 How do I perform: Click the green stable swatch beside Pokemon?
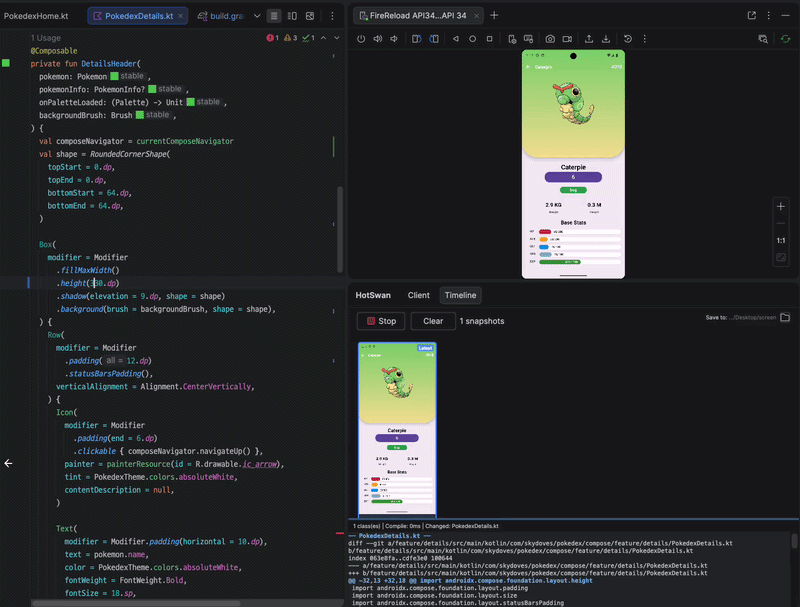[114, 76]
